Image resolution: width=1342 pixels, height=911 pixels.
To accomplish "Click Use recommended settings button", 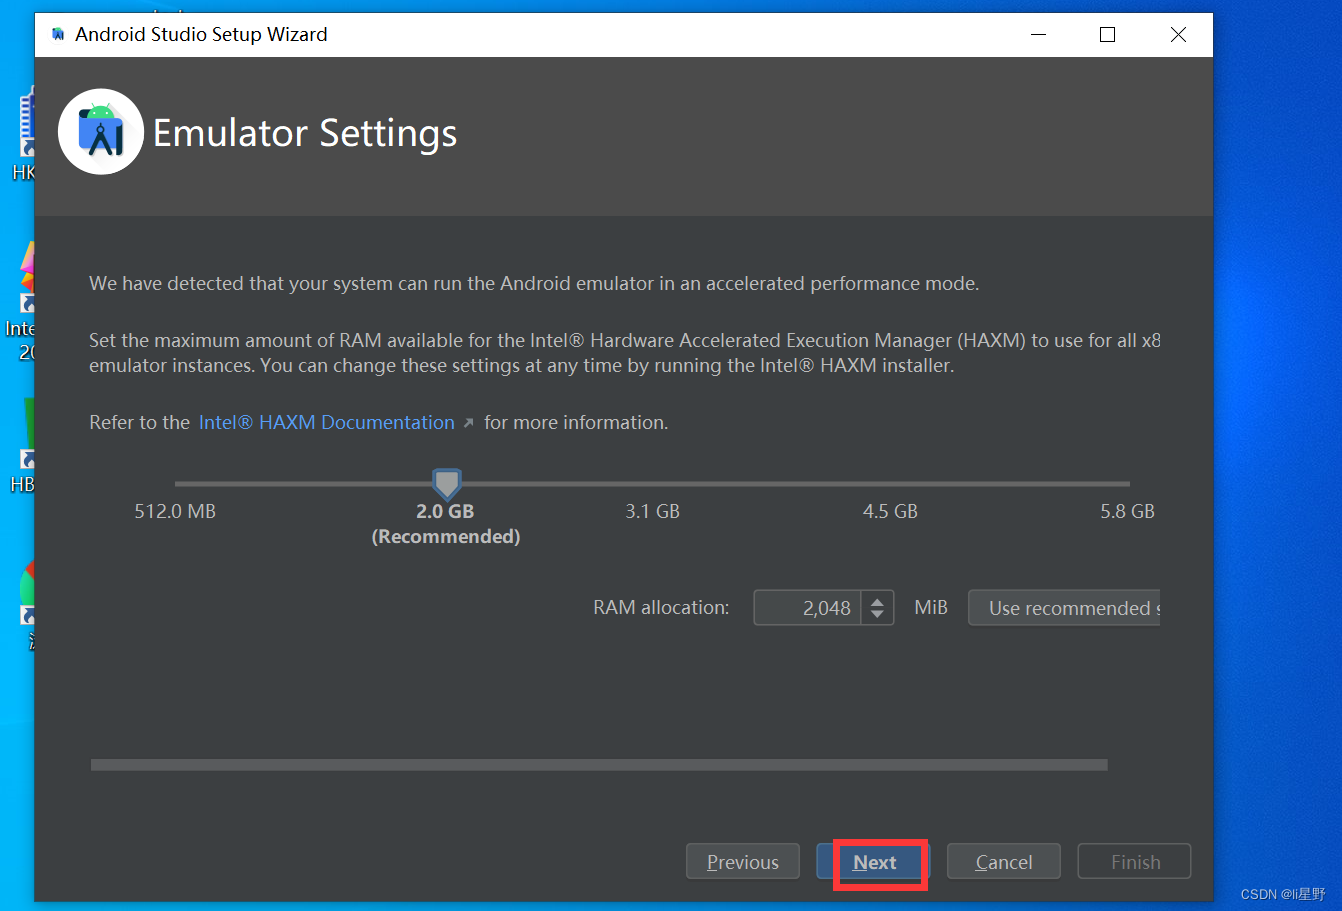I will point(1064,608).
